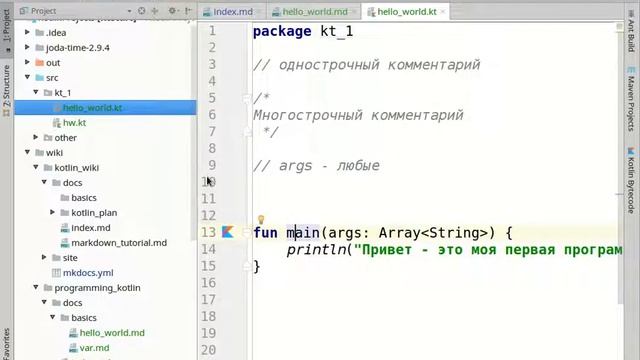Click the Kotlin run gutter icon on line 13
640x360 pixels.
tap(227, 232)
